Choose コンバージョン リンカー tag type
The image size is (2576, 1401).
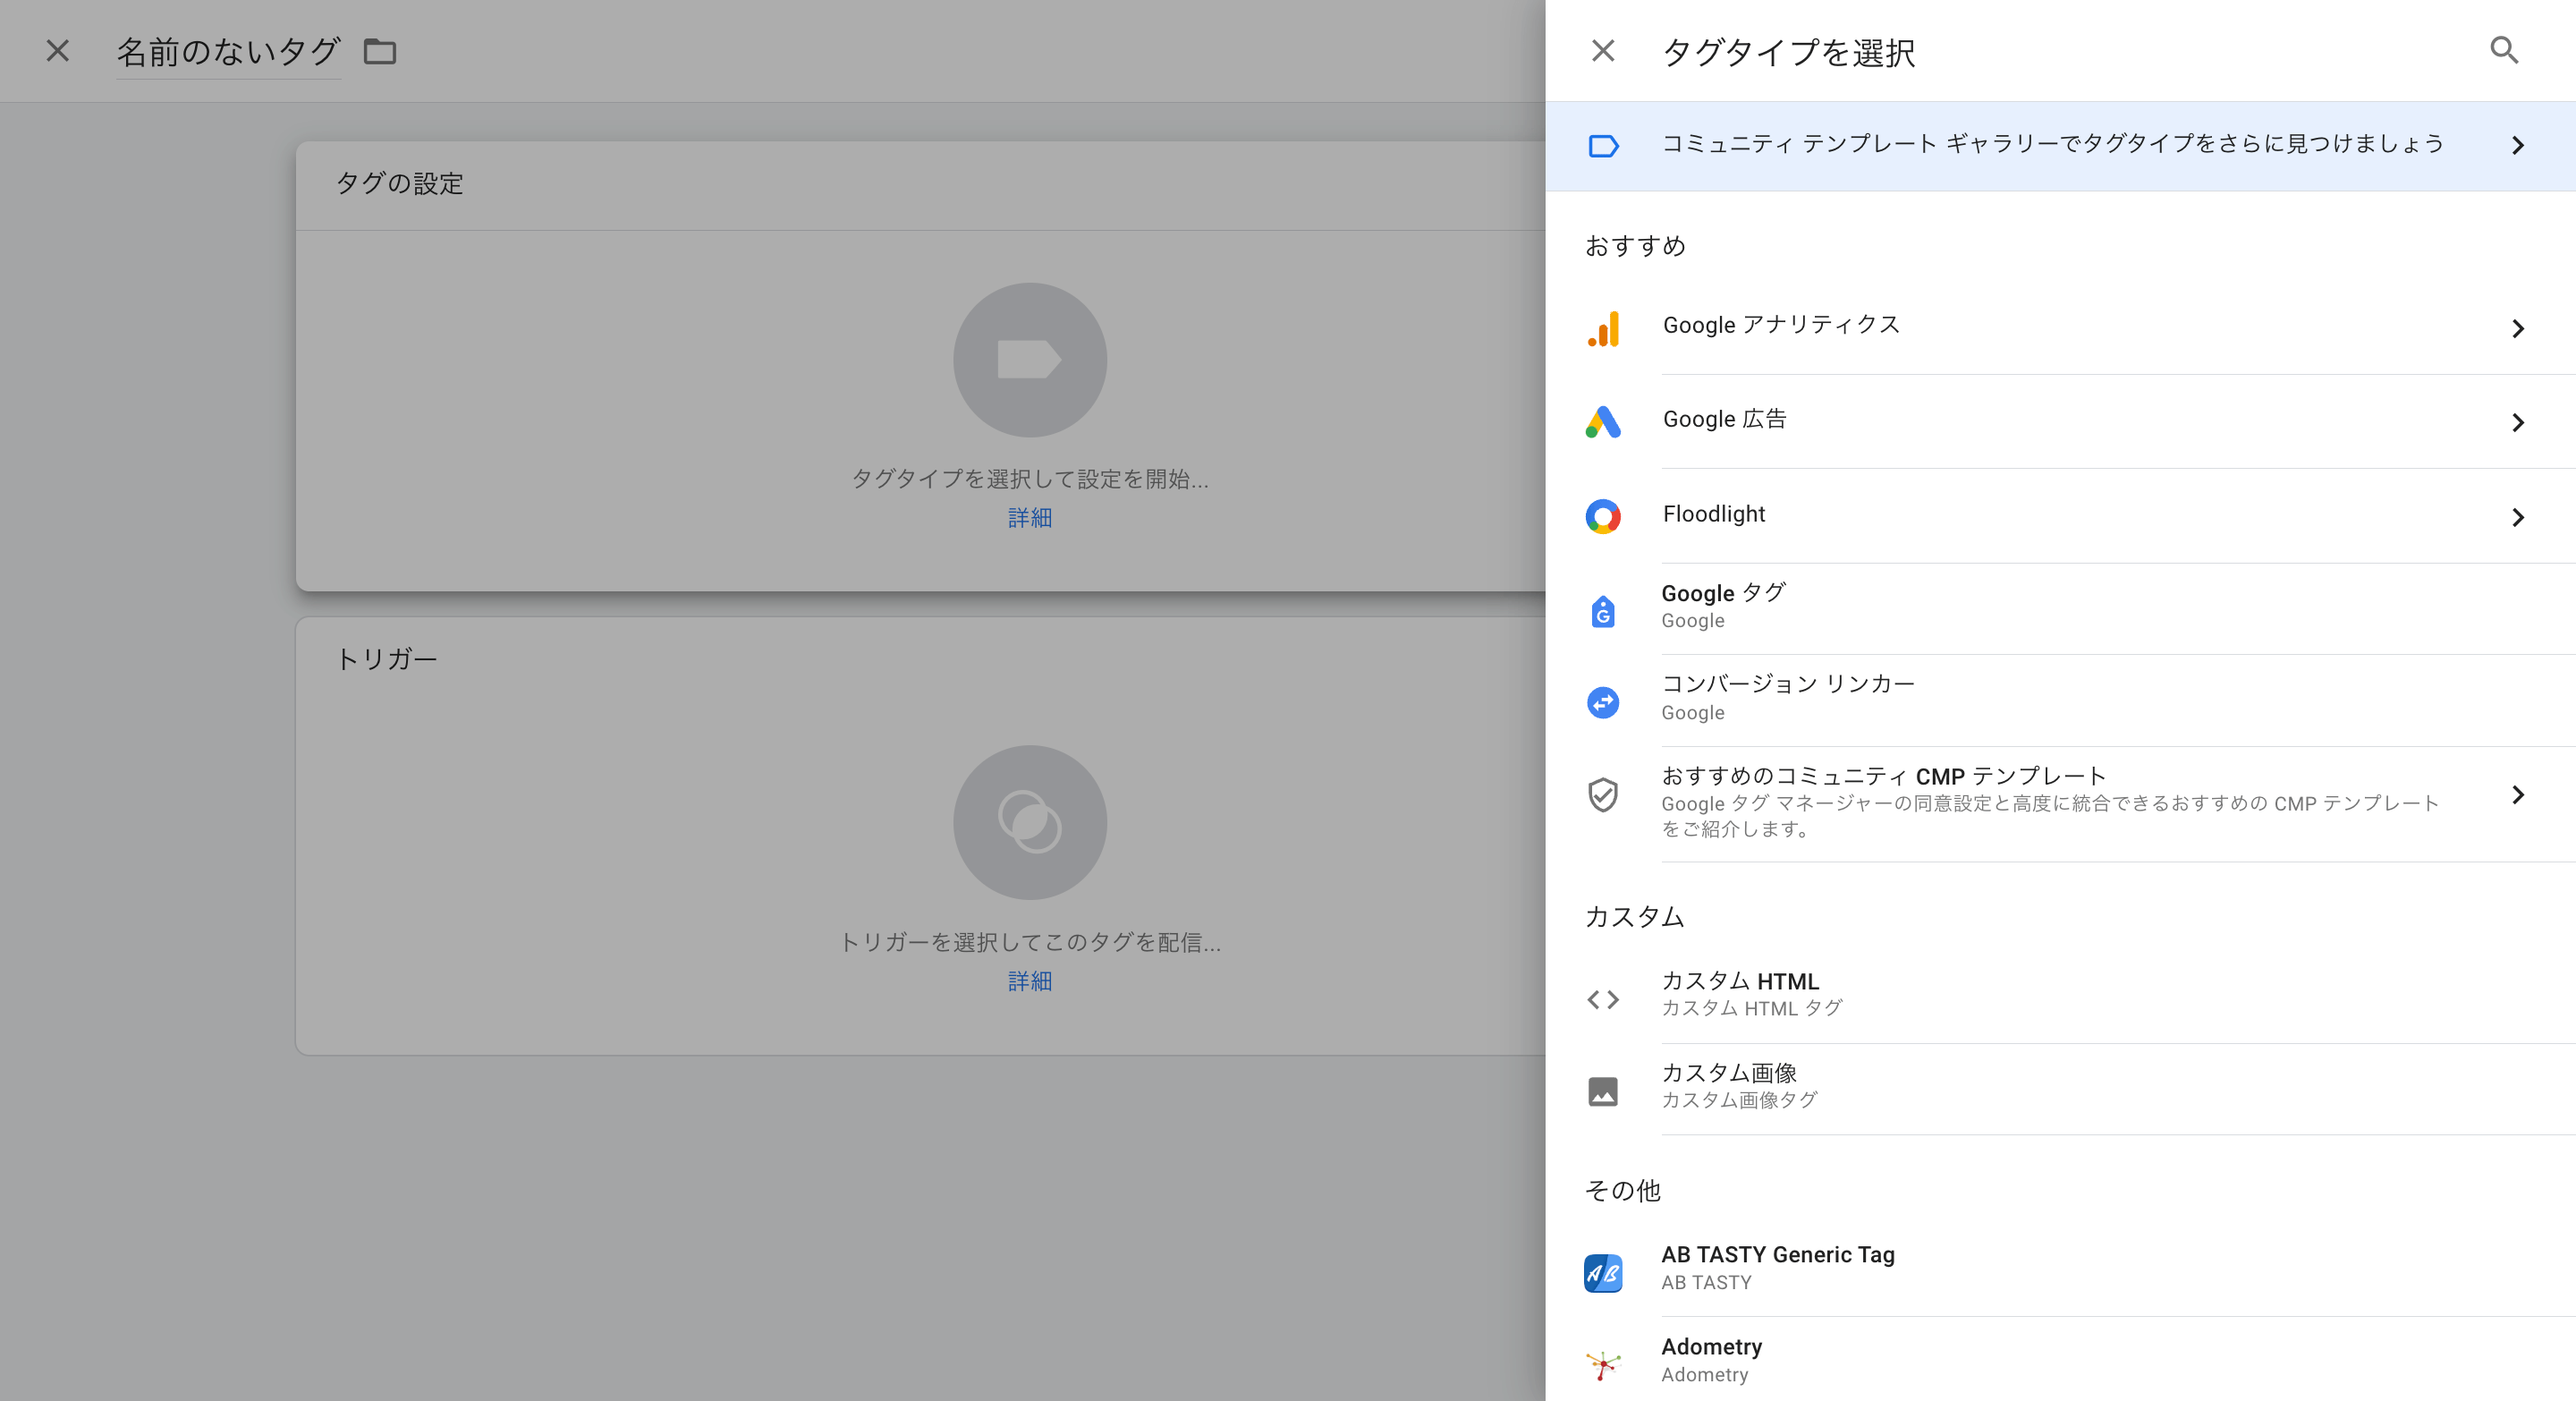[x=2060, y=700]
